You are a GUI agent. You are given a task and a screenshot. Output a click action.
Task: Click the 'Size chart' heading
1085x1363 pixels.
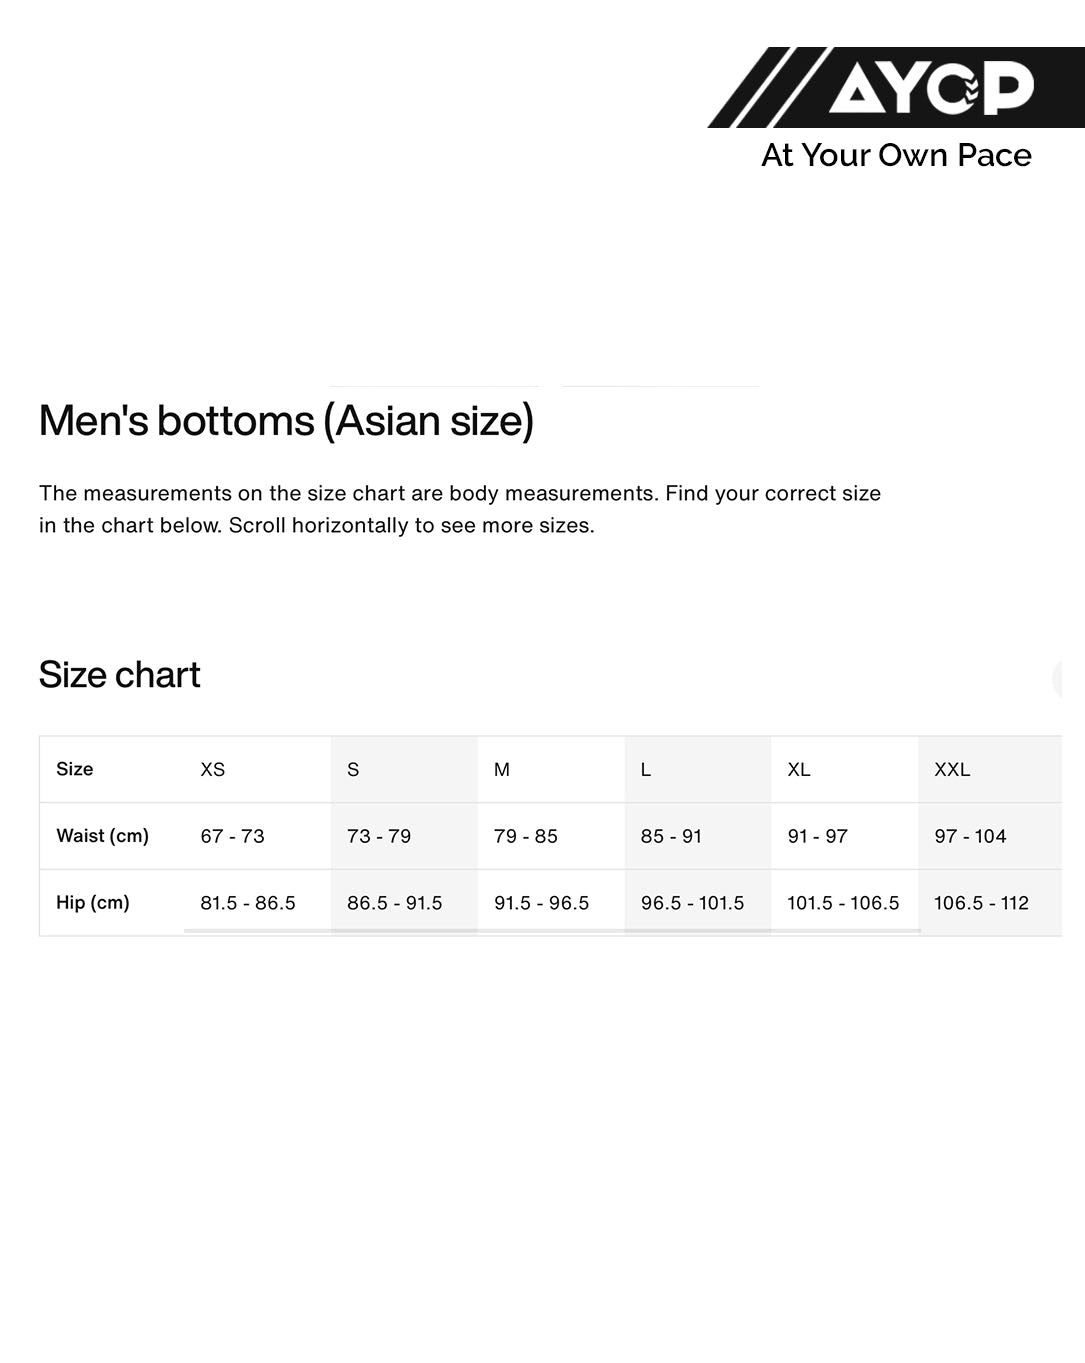pyautogui.click(x=119, y=675)
